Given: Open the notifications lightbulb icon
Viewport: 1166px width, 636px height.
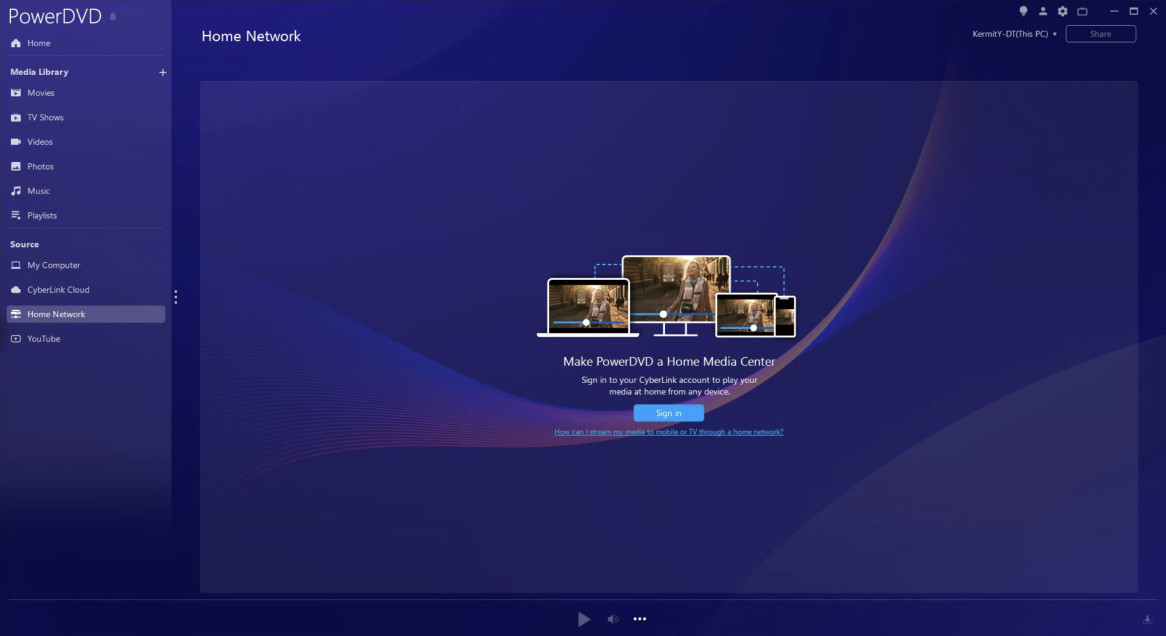Looking at the screenshot, I should click(1022, 11).
